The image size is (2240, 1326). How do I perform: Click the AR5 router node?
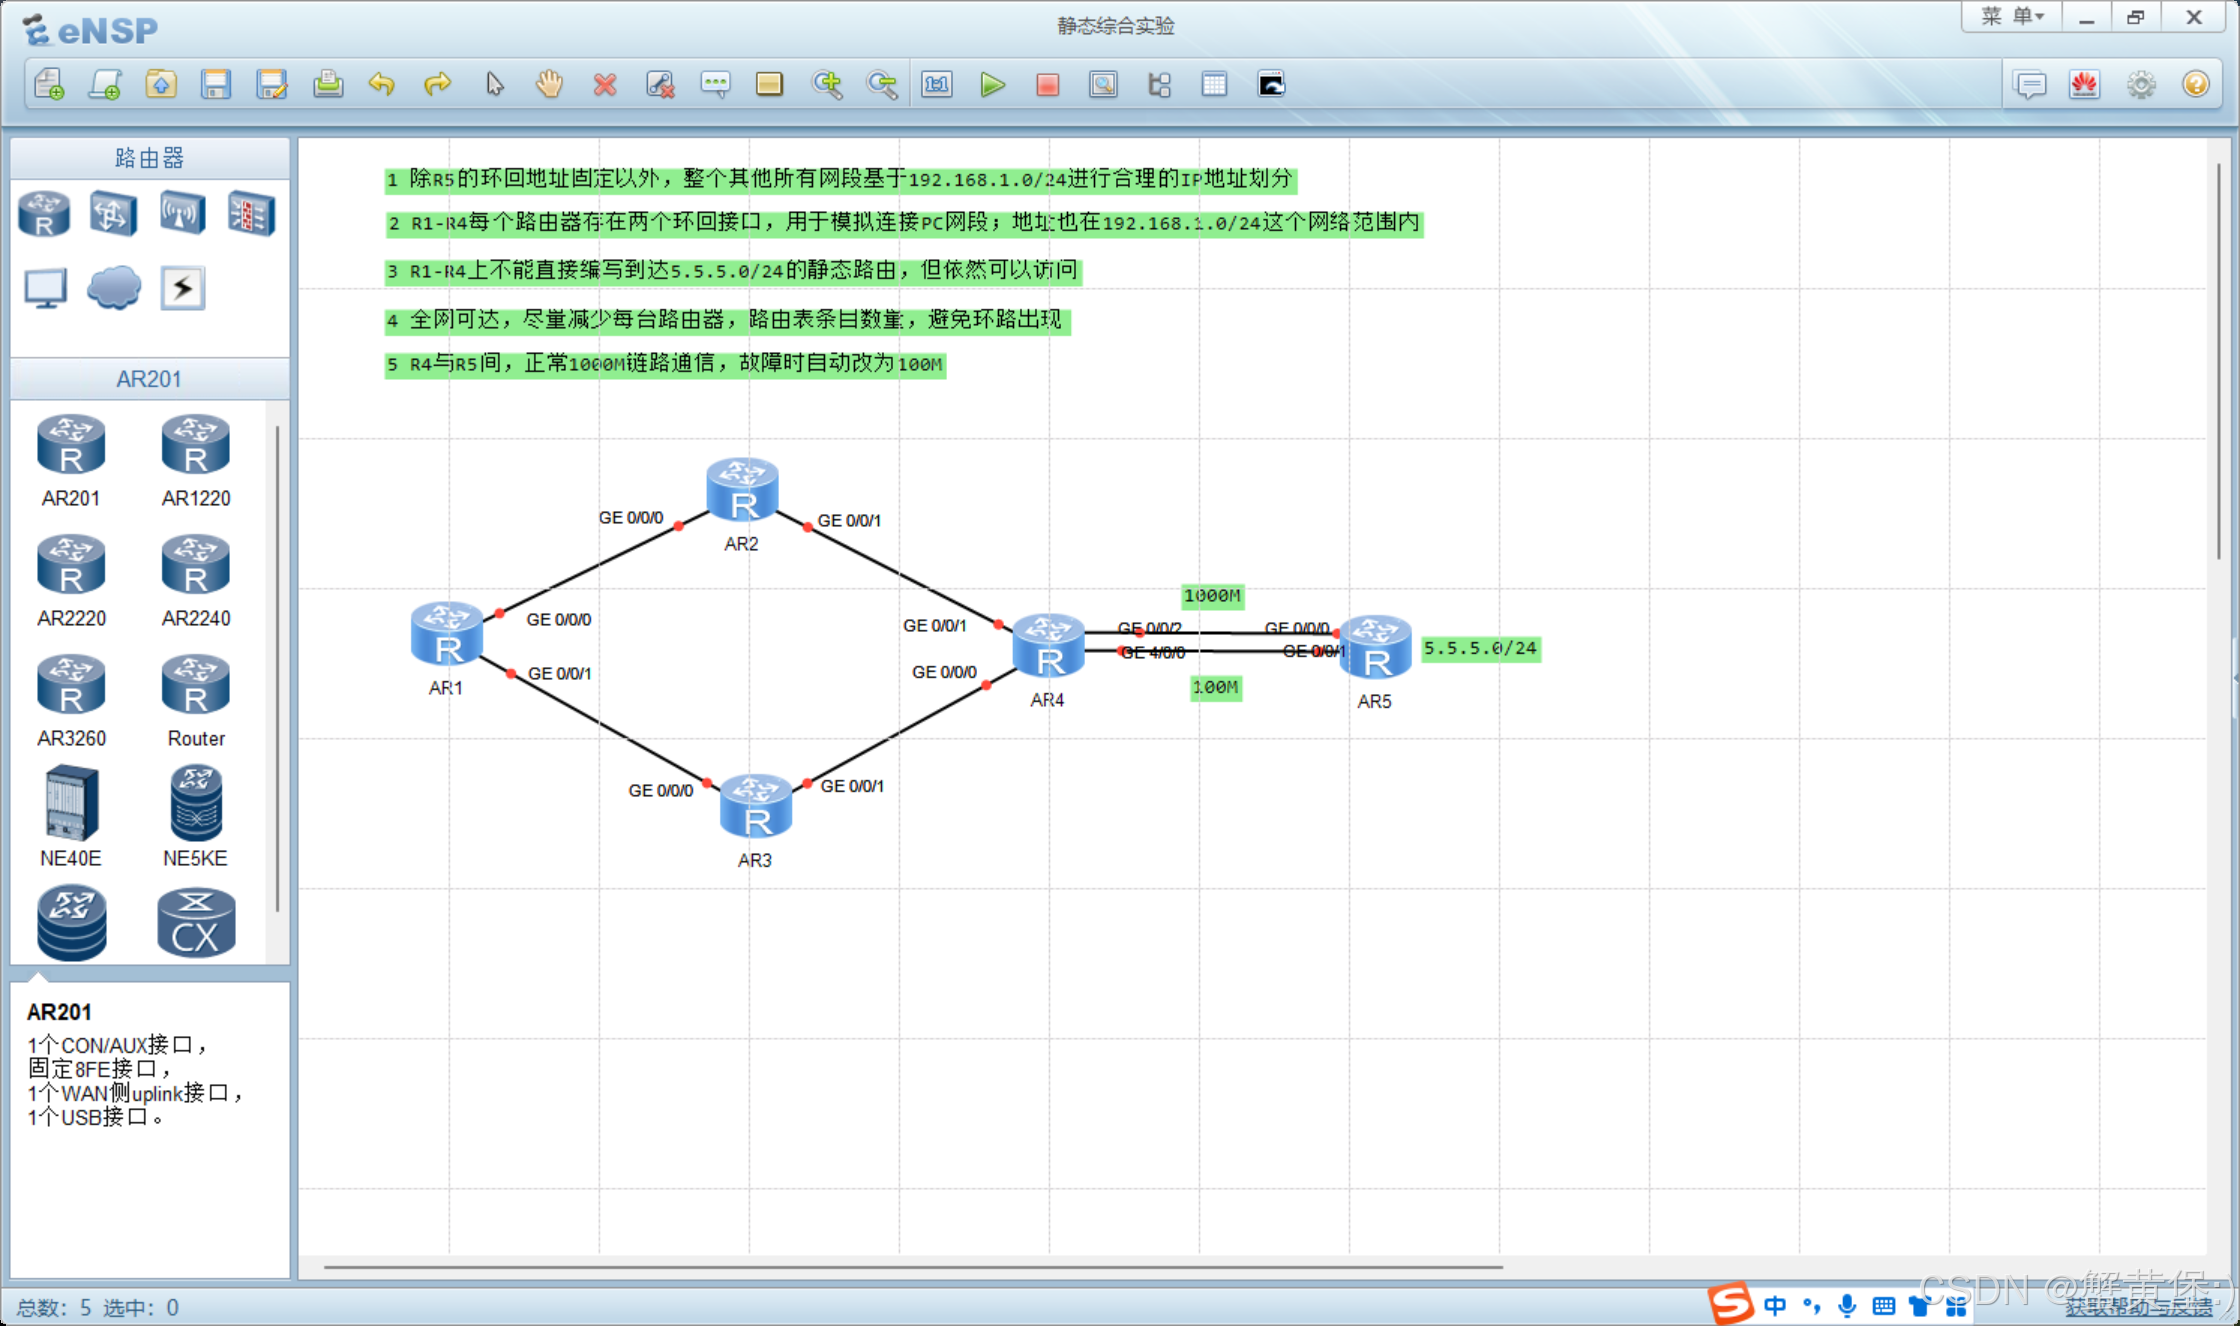click(x=1375, y=647)
